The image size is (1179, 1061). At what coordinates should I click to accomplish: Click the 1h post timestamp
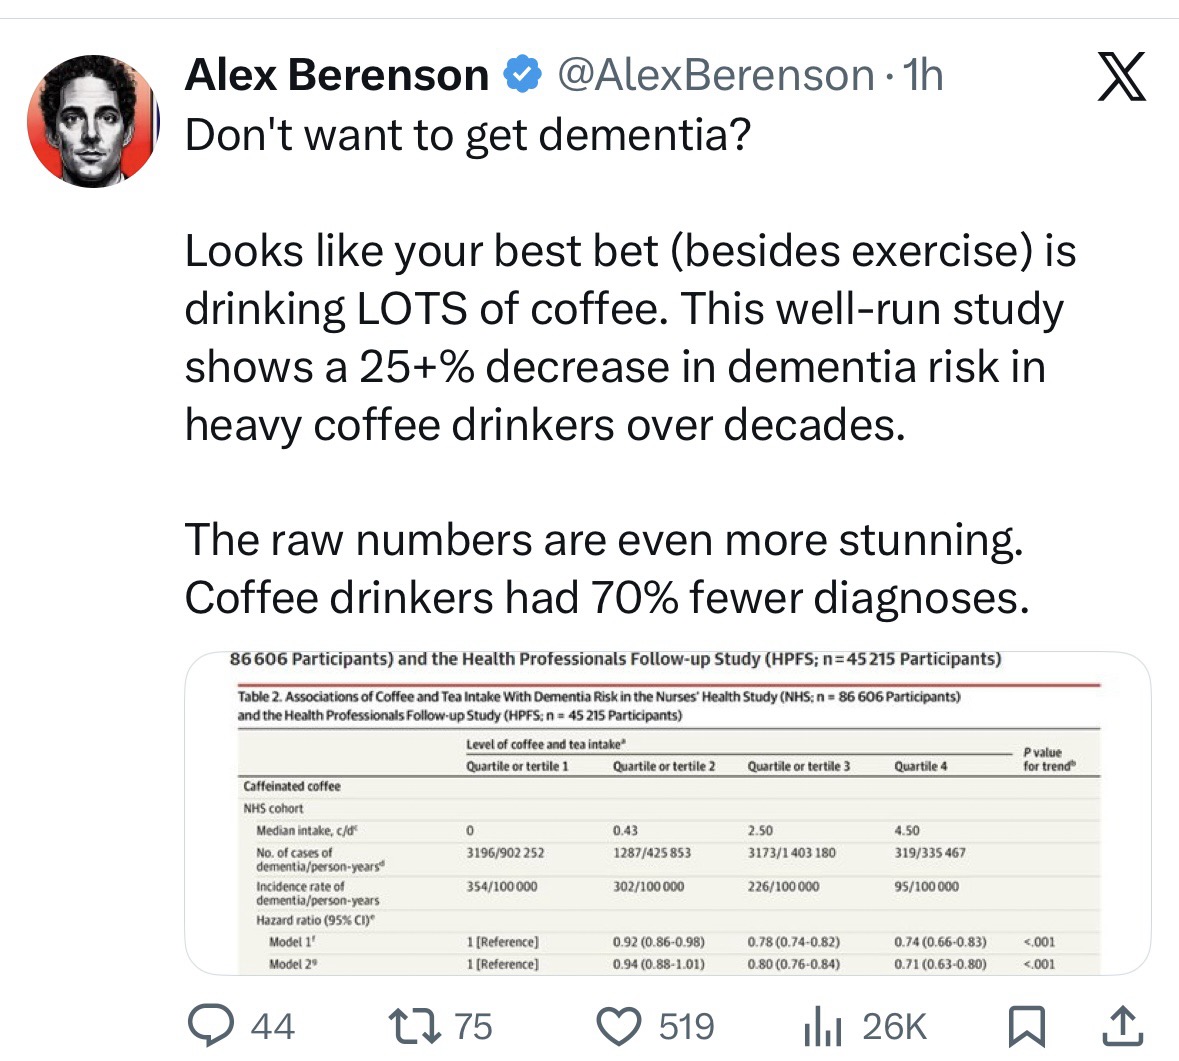pos(922,75)
